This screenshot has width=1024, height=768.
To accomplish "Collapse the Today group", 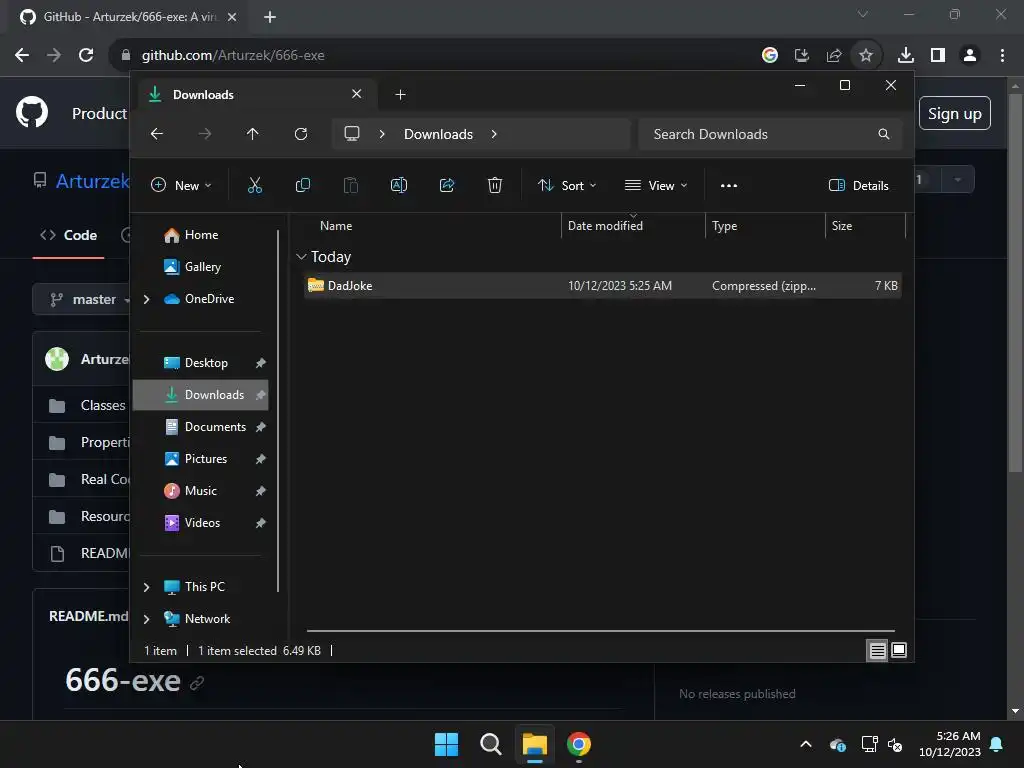I will point(301,257).
